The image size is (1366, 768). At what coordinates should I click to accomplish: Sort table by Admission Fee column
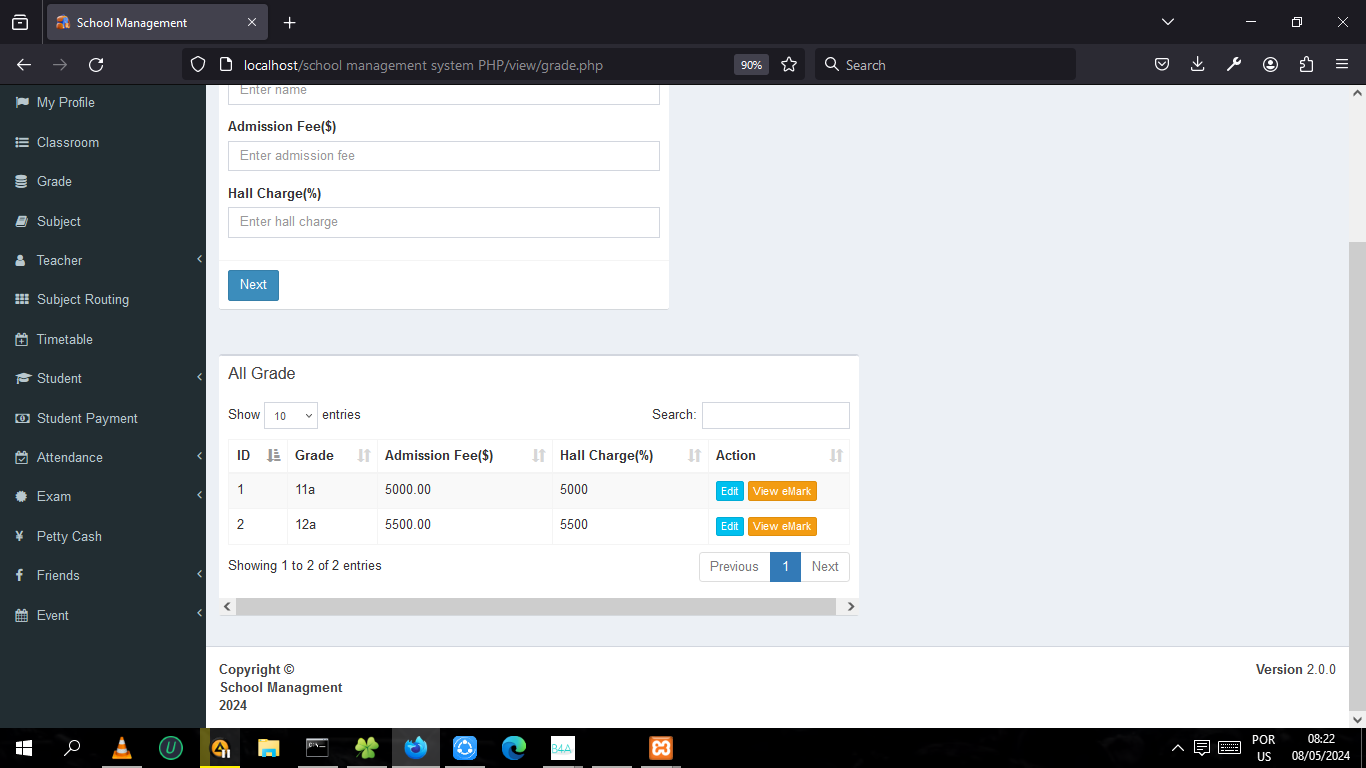pos(465,456)
